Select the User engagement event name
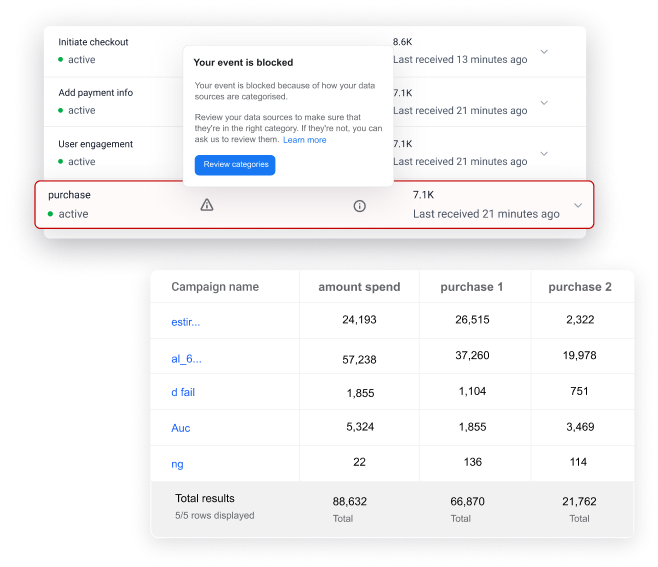 95,144
